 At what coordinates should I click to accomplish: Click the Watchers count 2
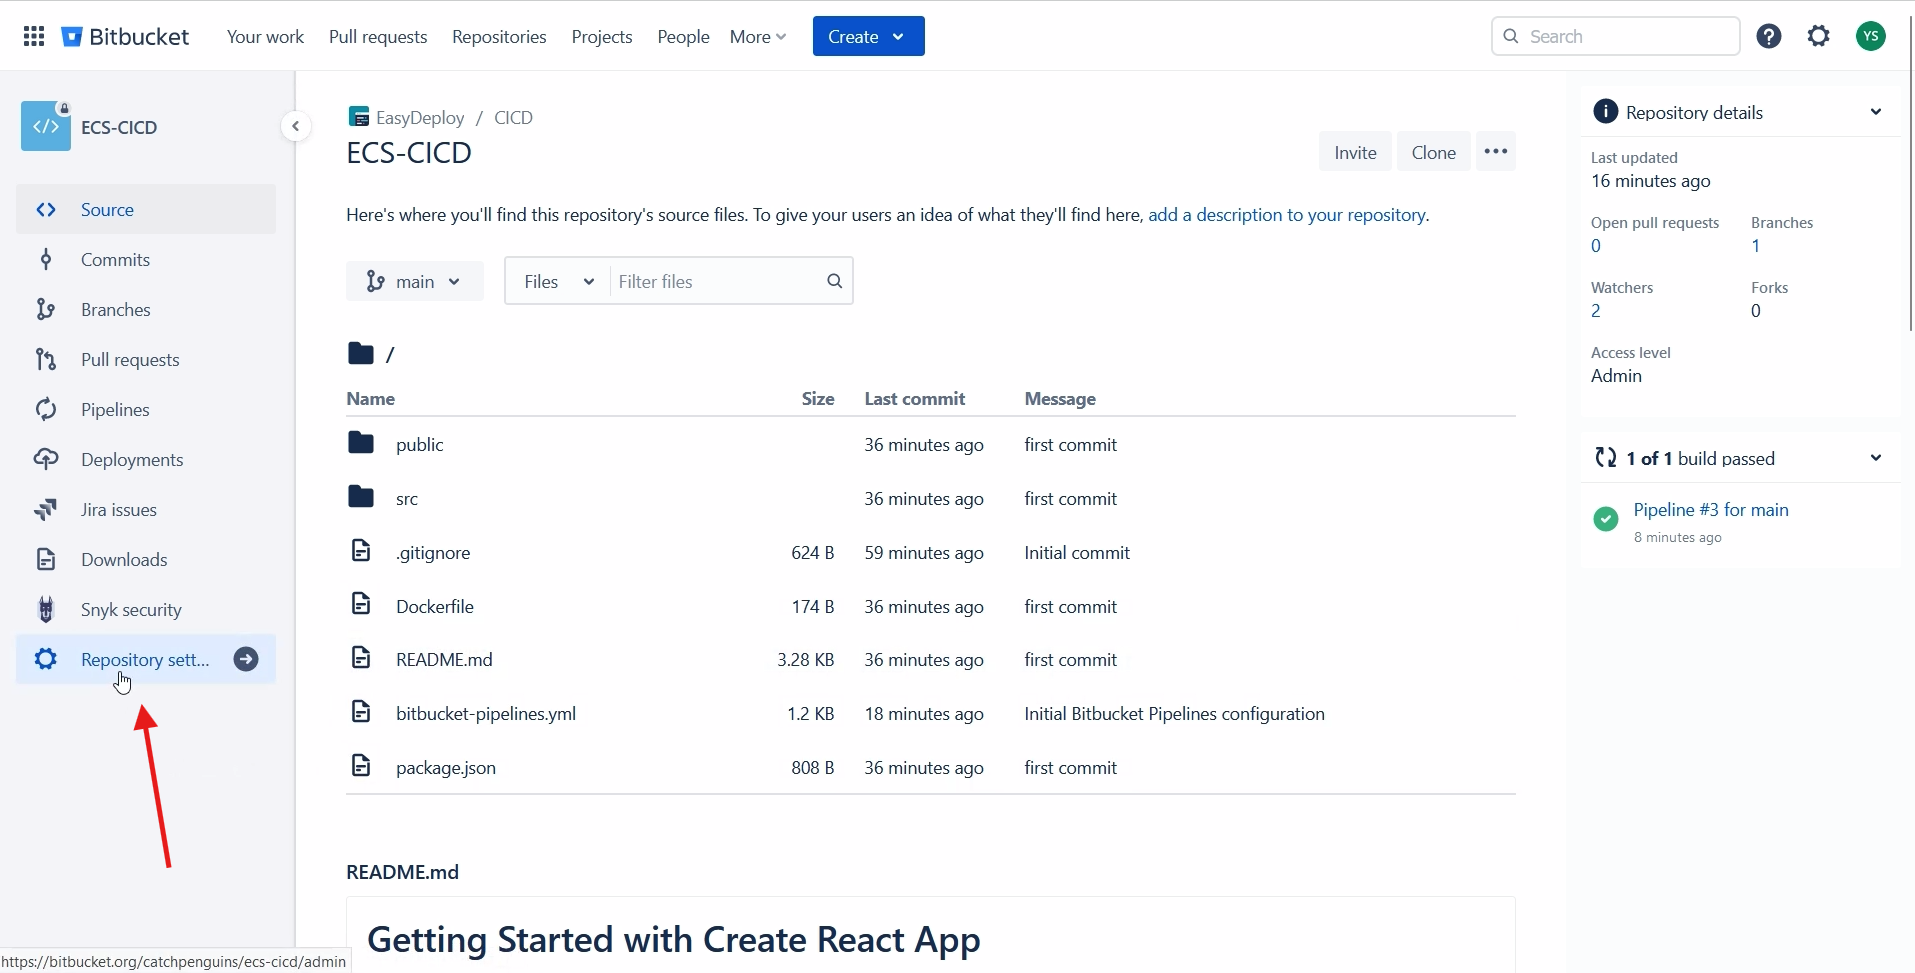coord(1596,311)
